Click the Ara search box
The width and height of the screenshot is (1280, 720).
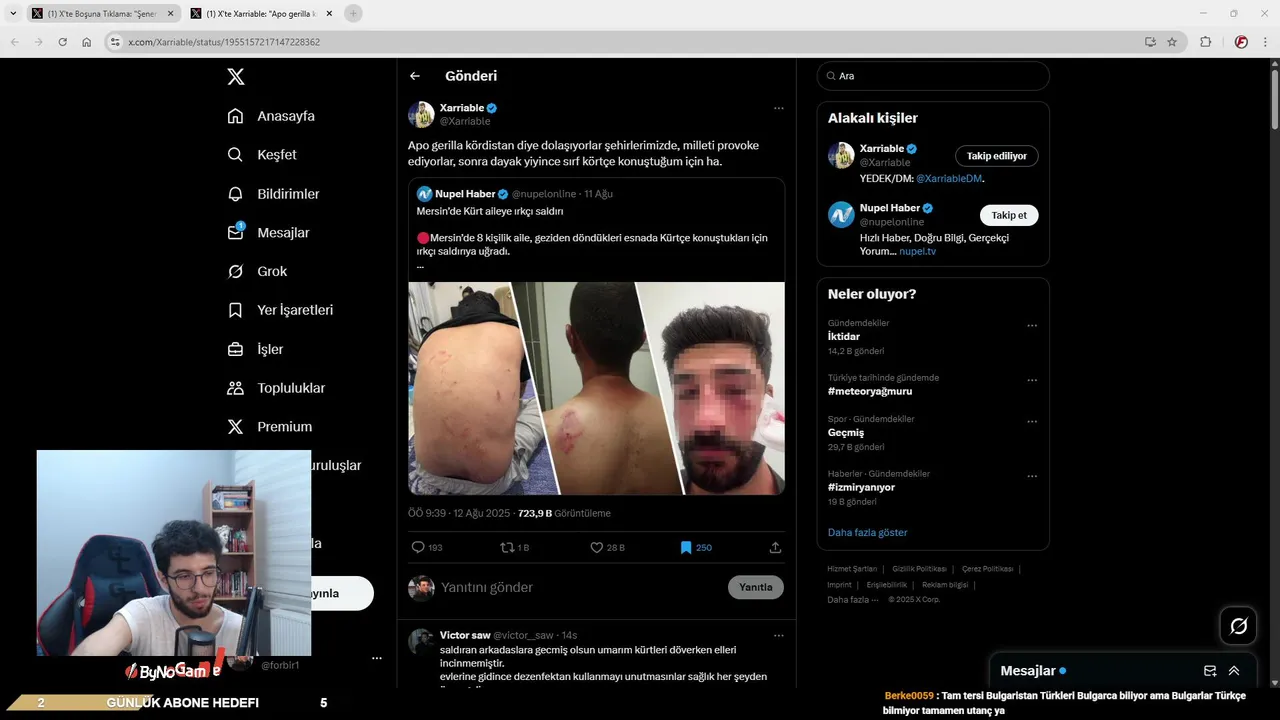click(x=933, y=76)
